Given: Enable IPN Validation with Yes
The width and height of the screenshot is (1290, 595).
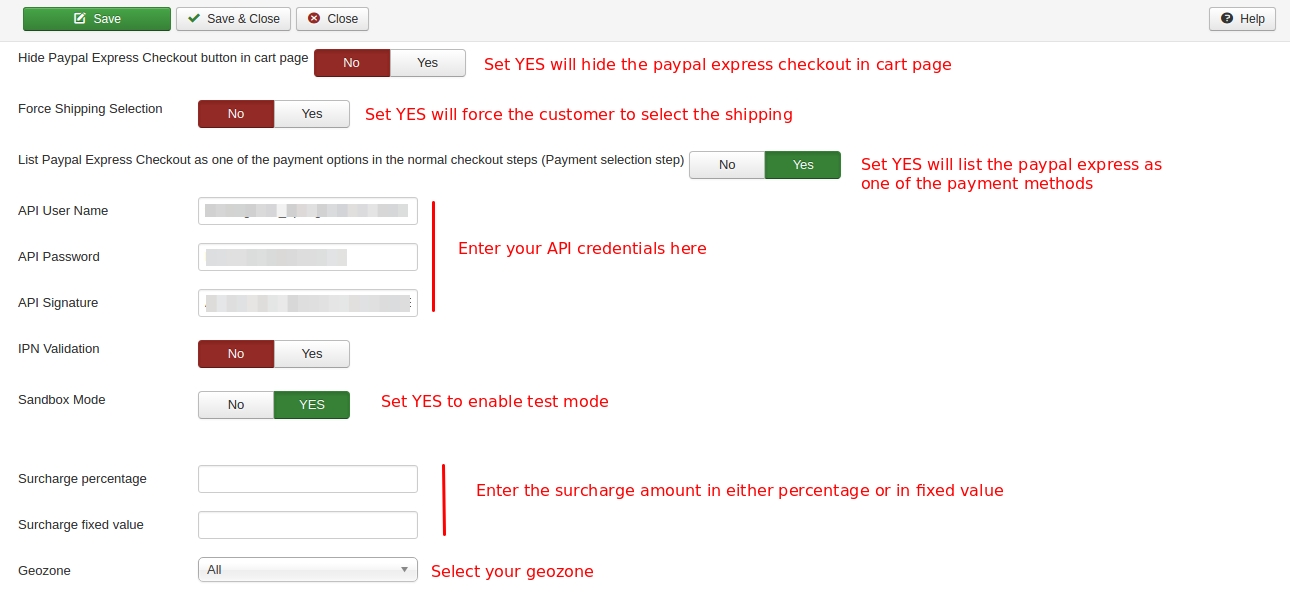Looking at the screenshot, I should click(x=312, y=354).
